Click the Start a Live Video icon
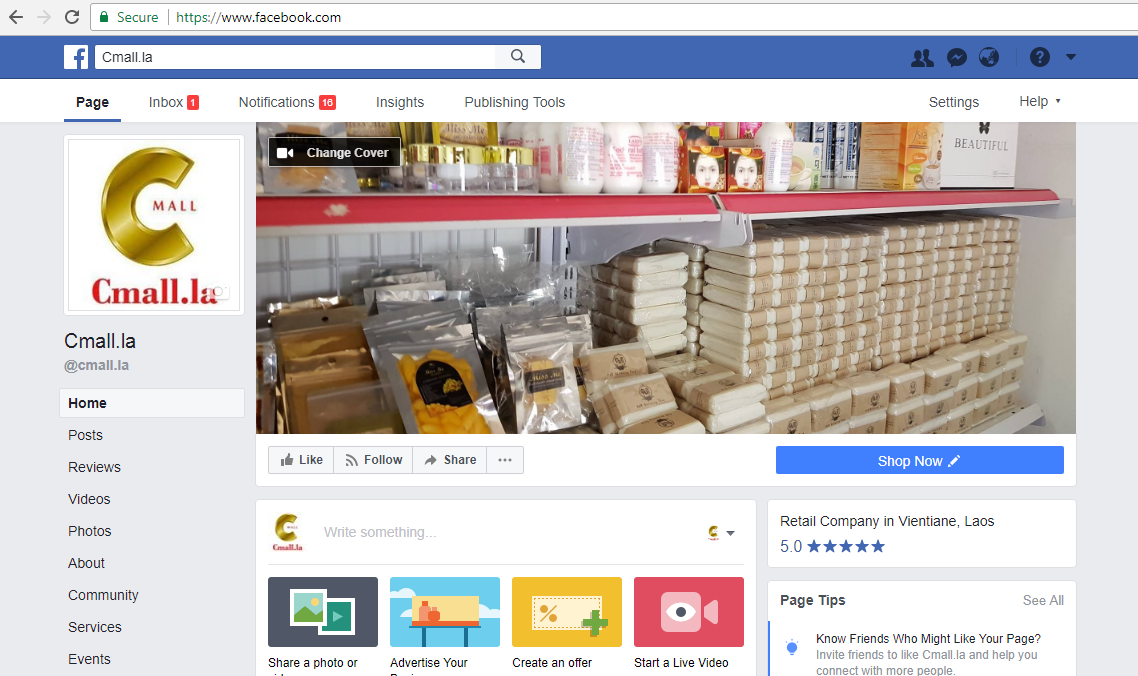The image size is (1138, 676). (689, 612)
